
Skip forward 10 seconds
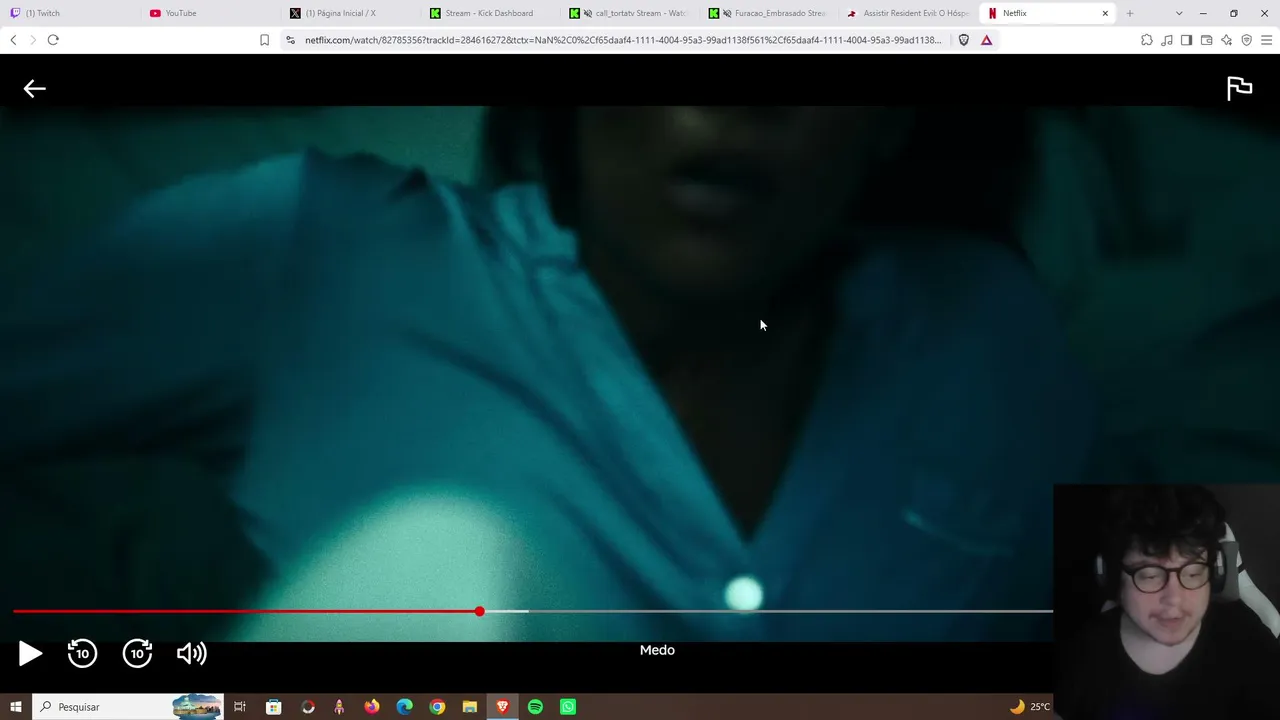pos(137,654)
